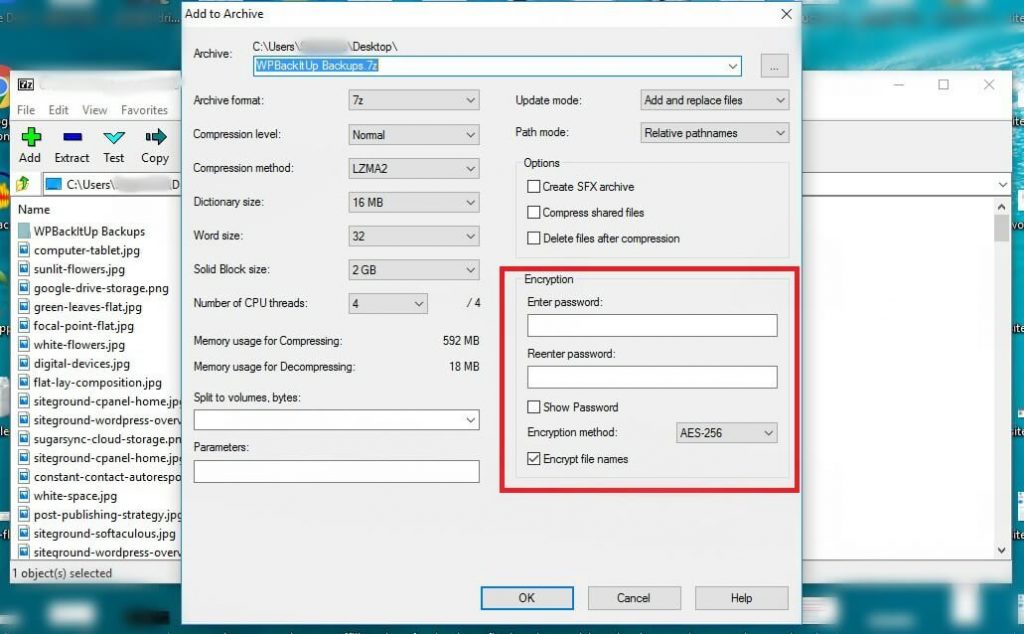The height and width of the screenshot is (634, 1024).
Task: Click the Extract icon in 7-Zip toolbar
Action: pyautogui.click(x=72, y=136)
